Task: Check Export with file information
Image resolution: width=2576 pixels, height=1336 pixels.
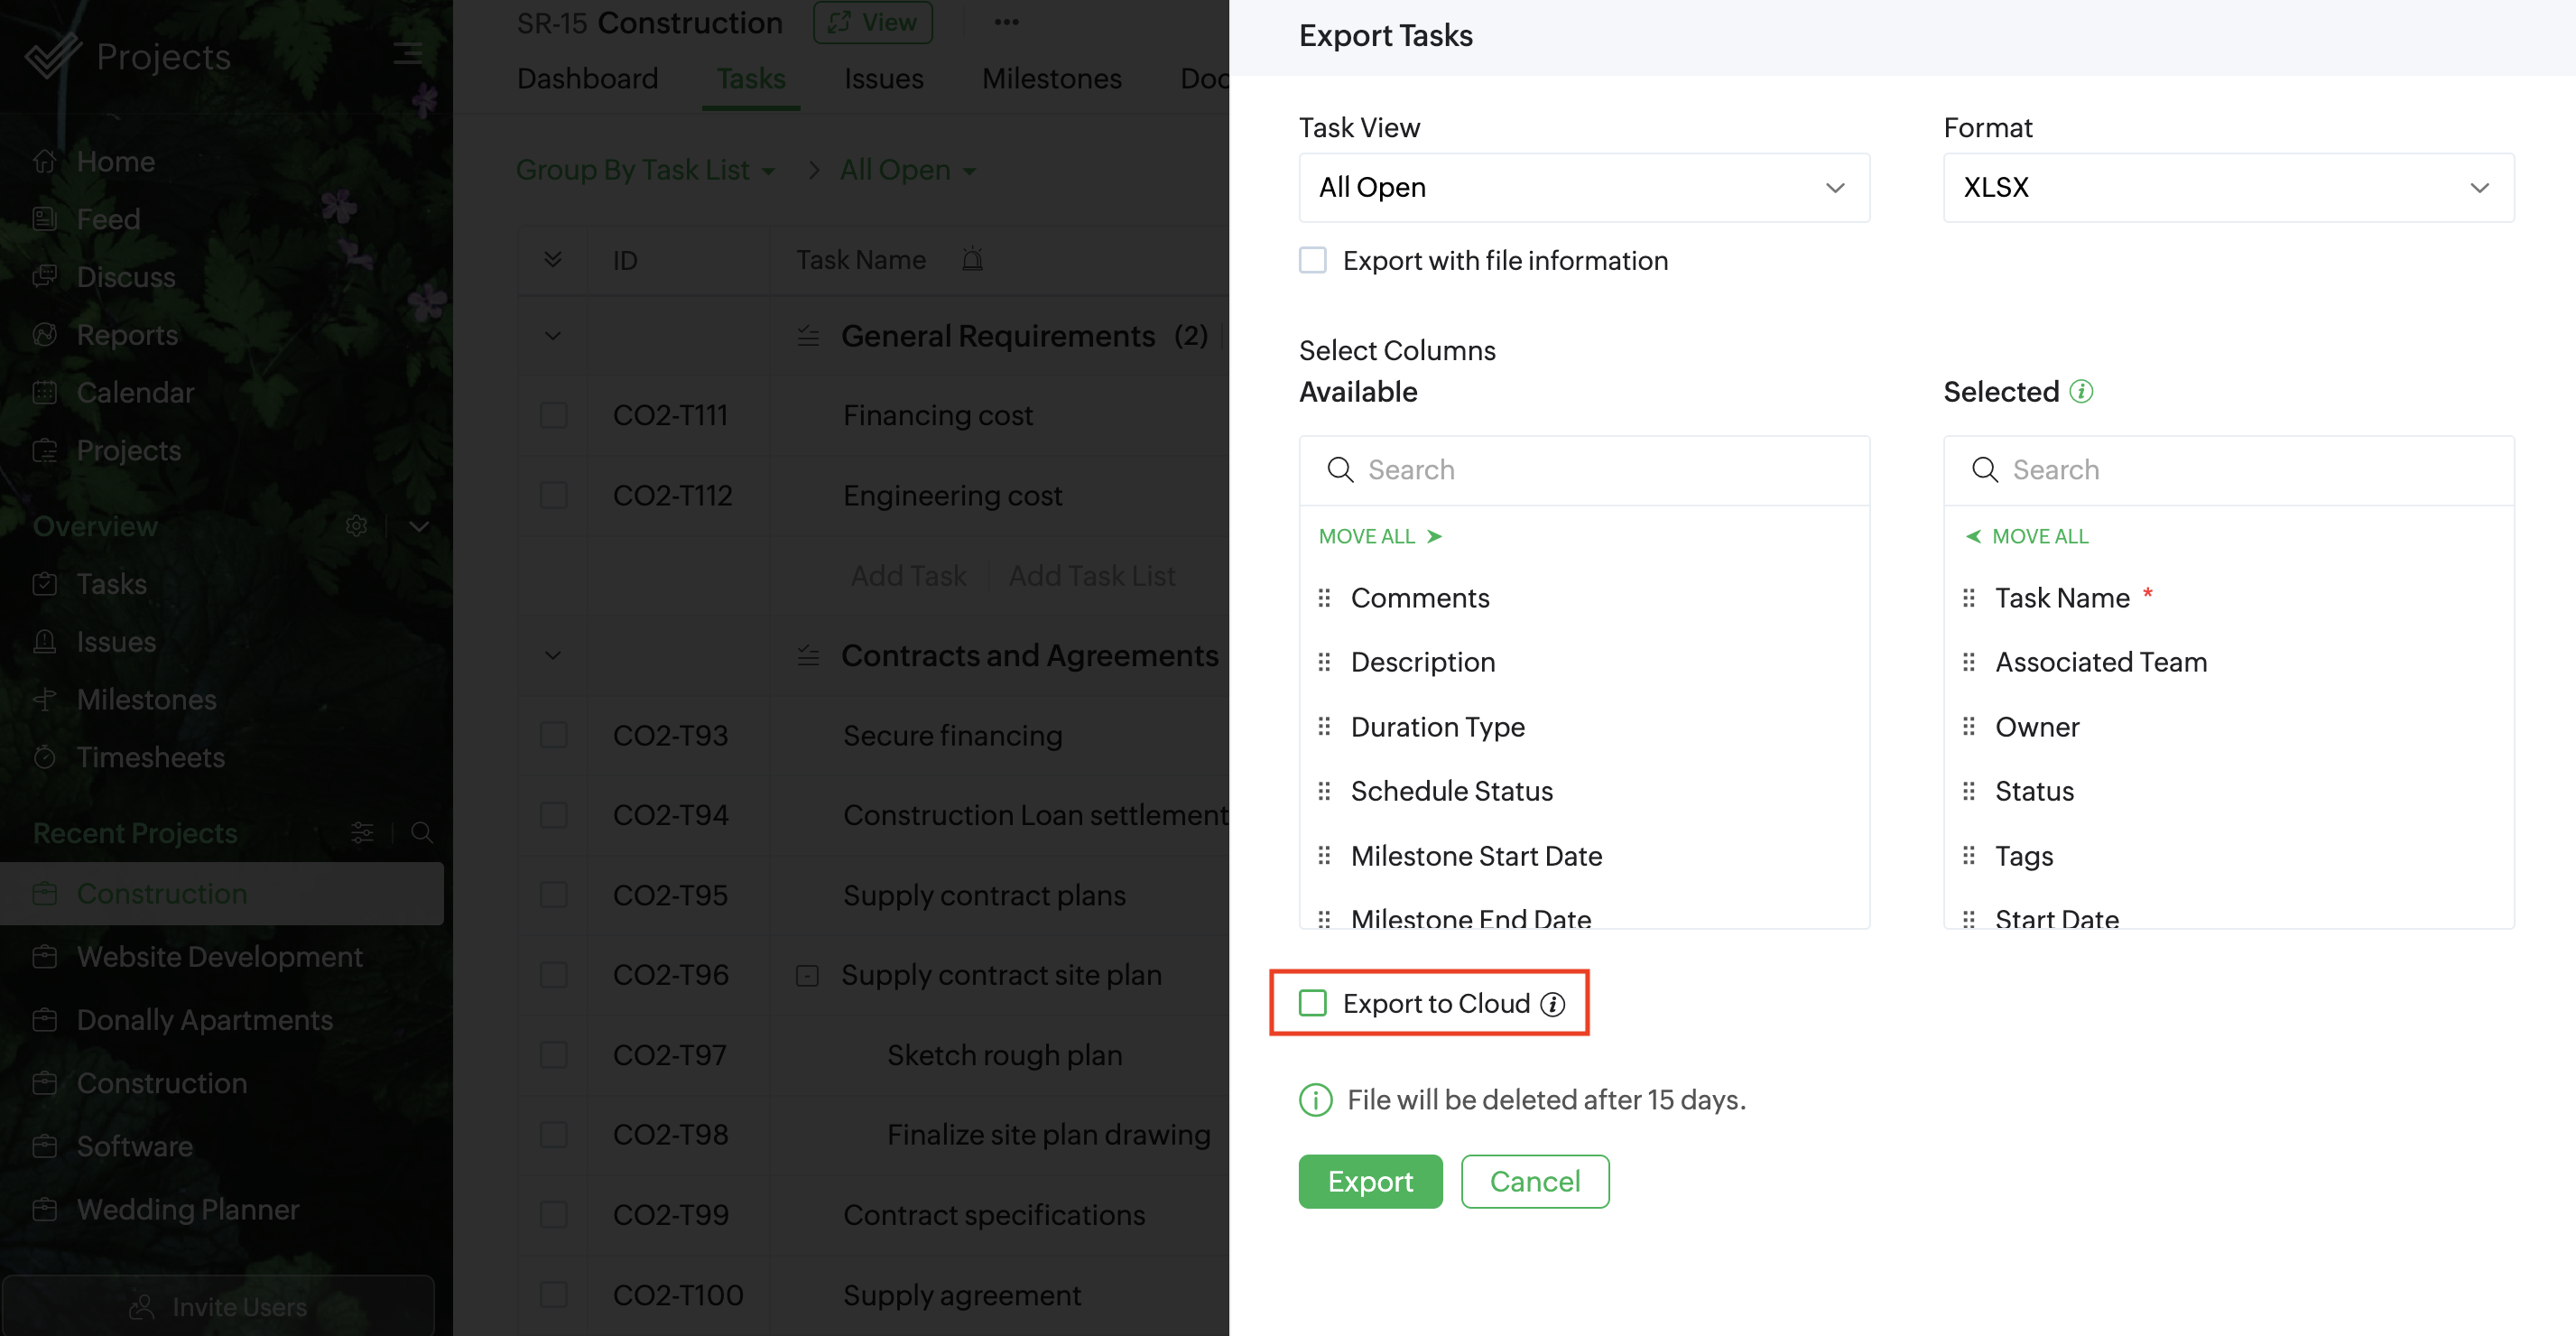Action: pyautogui.click(x=1312, y=260)
